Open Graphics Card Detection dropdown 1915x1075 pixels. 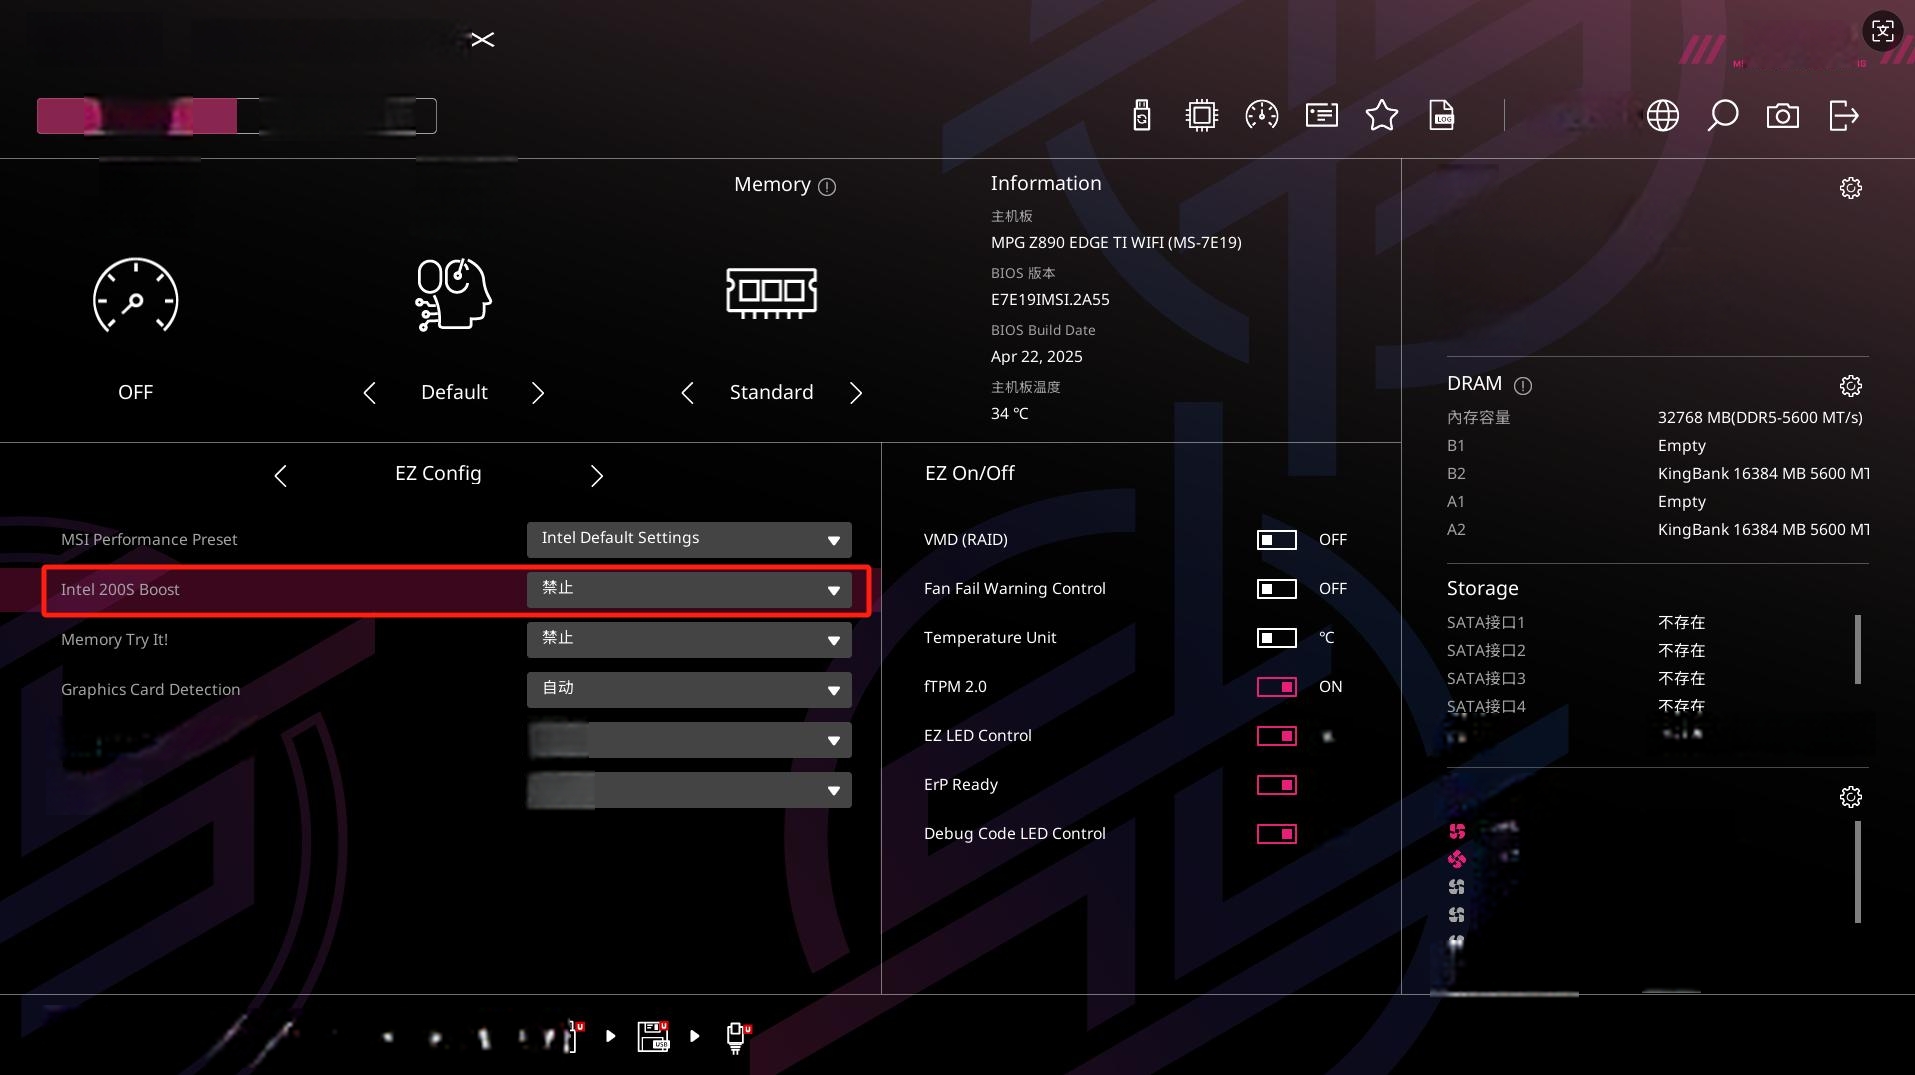click(x=689, y=689)
